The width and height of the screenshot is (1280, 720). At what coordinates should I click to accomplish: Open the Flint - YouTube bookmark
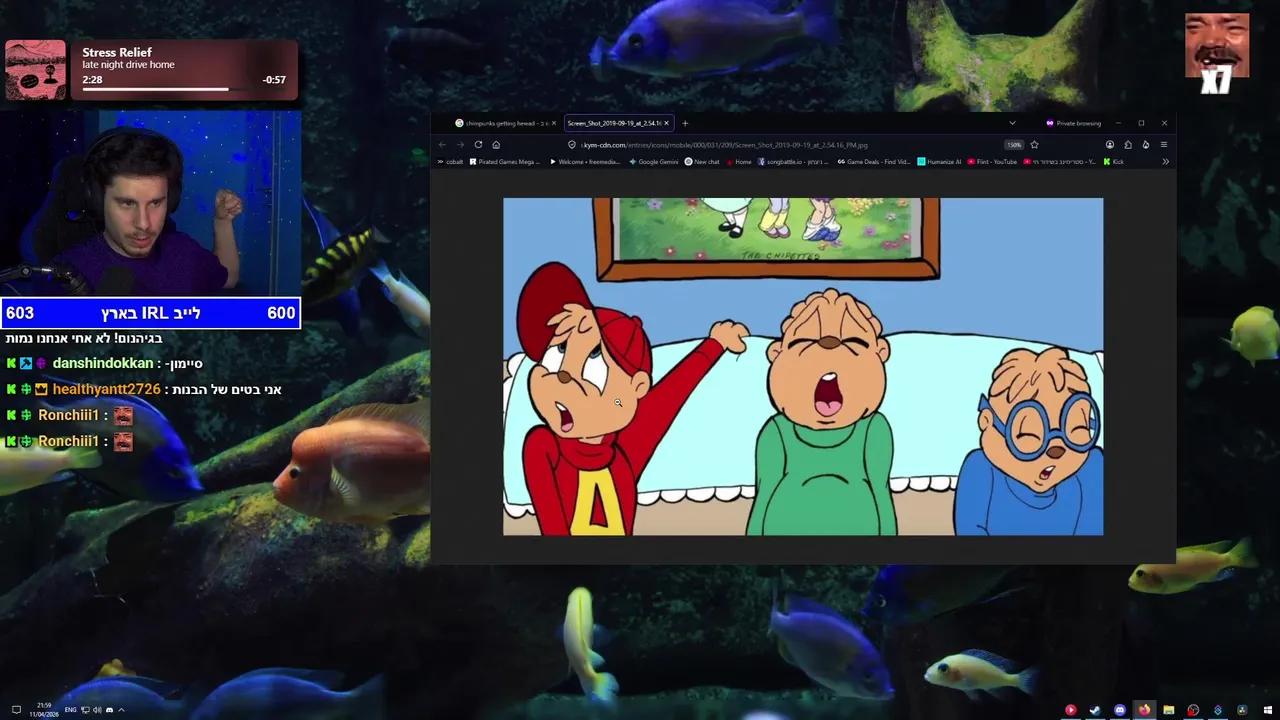992,162
